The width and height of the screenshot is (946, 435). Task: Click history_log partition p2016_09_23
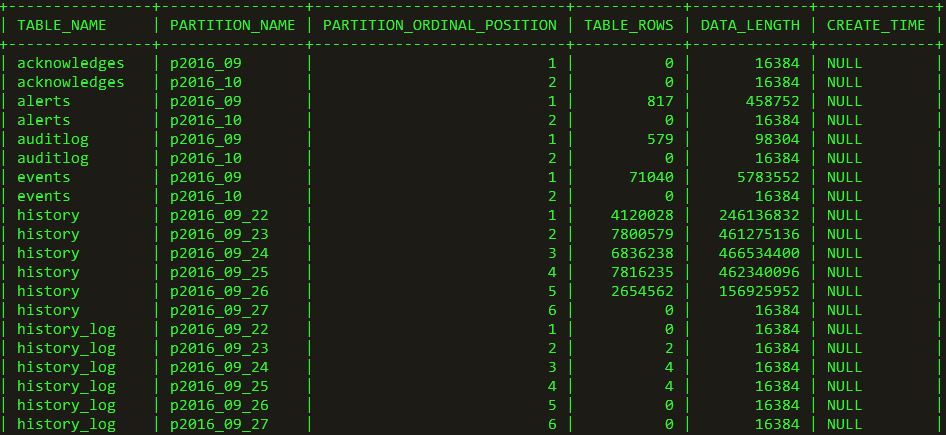pos(220,348)
